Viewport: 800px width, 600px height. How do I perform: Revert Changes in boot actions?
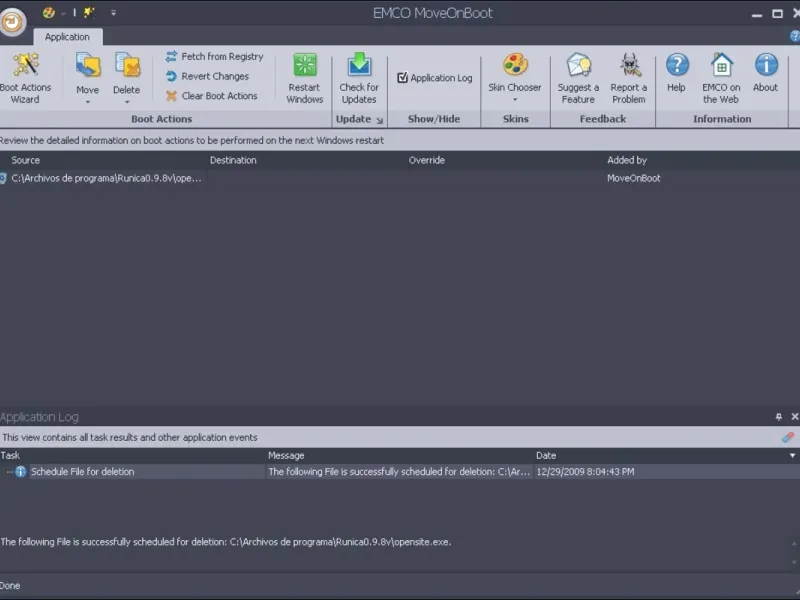point(208,77)
